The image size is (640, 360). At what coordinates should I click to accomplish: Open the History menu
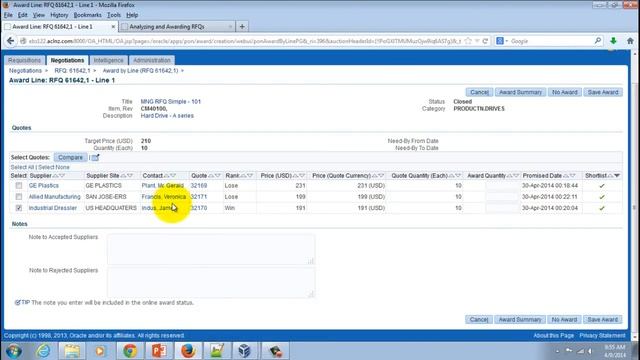[x=59, y=15]
